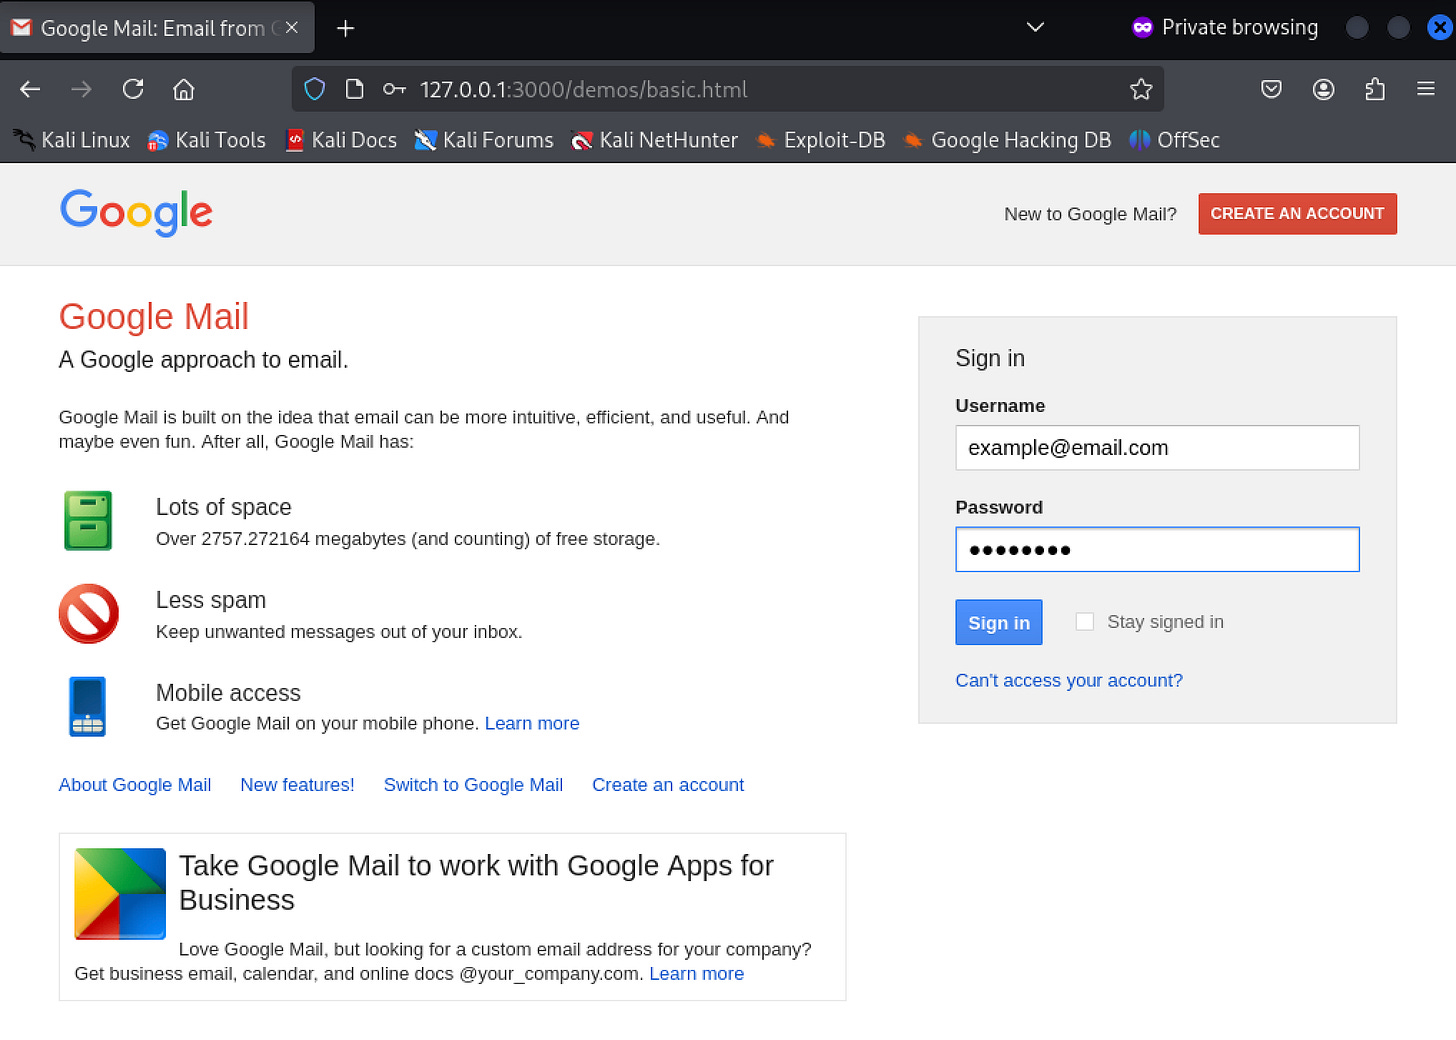Open saved password key icon
This screenshot has width=1456, height=1040.
394,89
